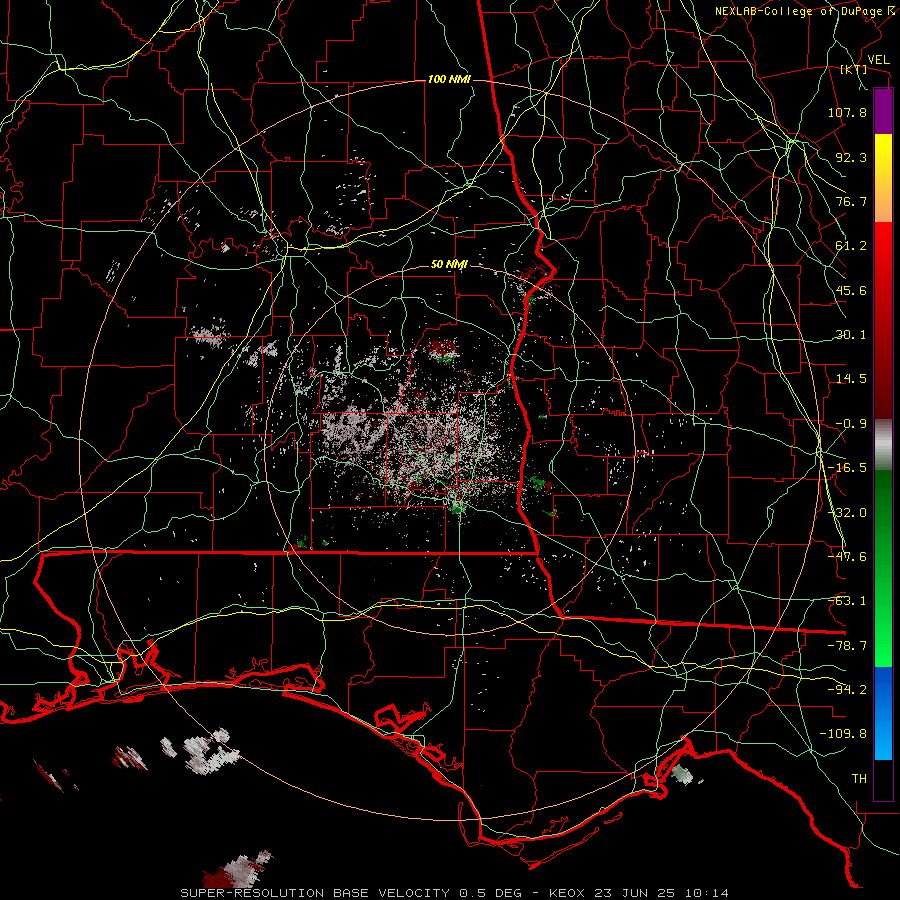Click the 50 NMI range ring label

click(x=449, y=265)
